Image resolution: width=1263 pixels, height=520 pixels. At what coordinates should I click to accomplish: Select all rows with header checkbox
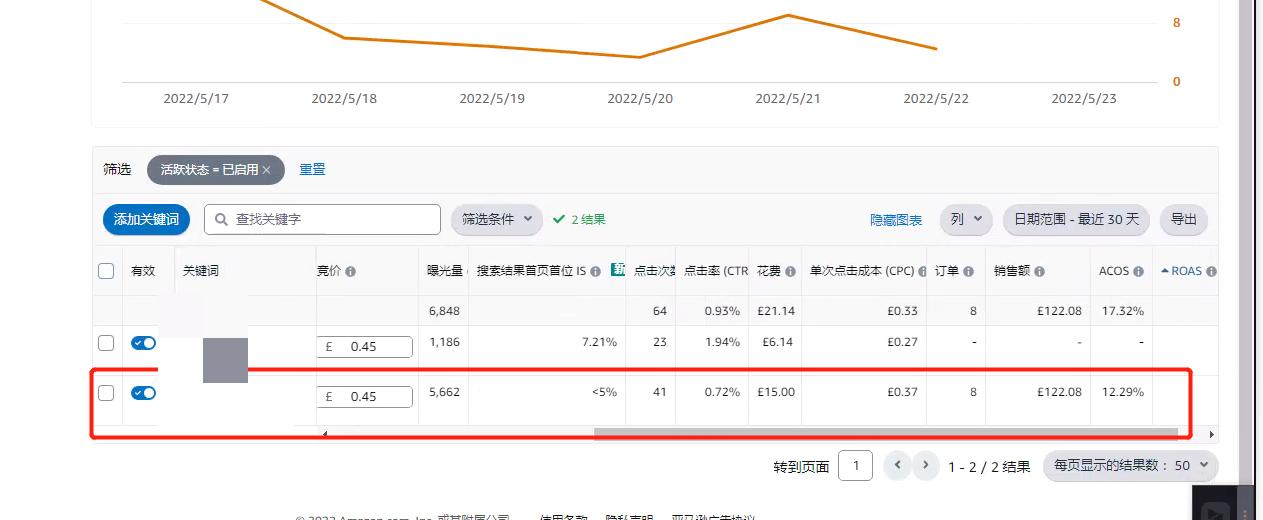106,271
